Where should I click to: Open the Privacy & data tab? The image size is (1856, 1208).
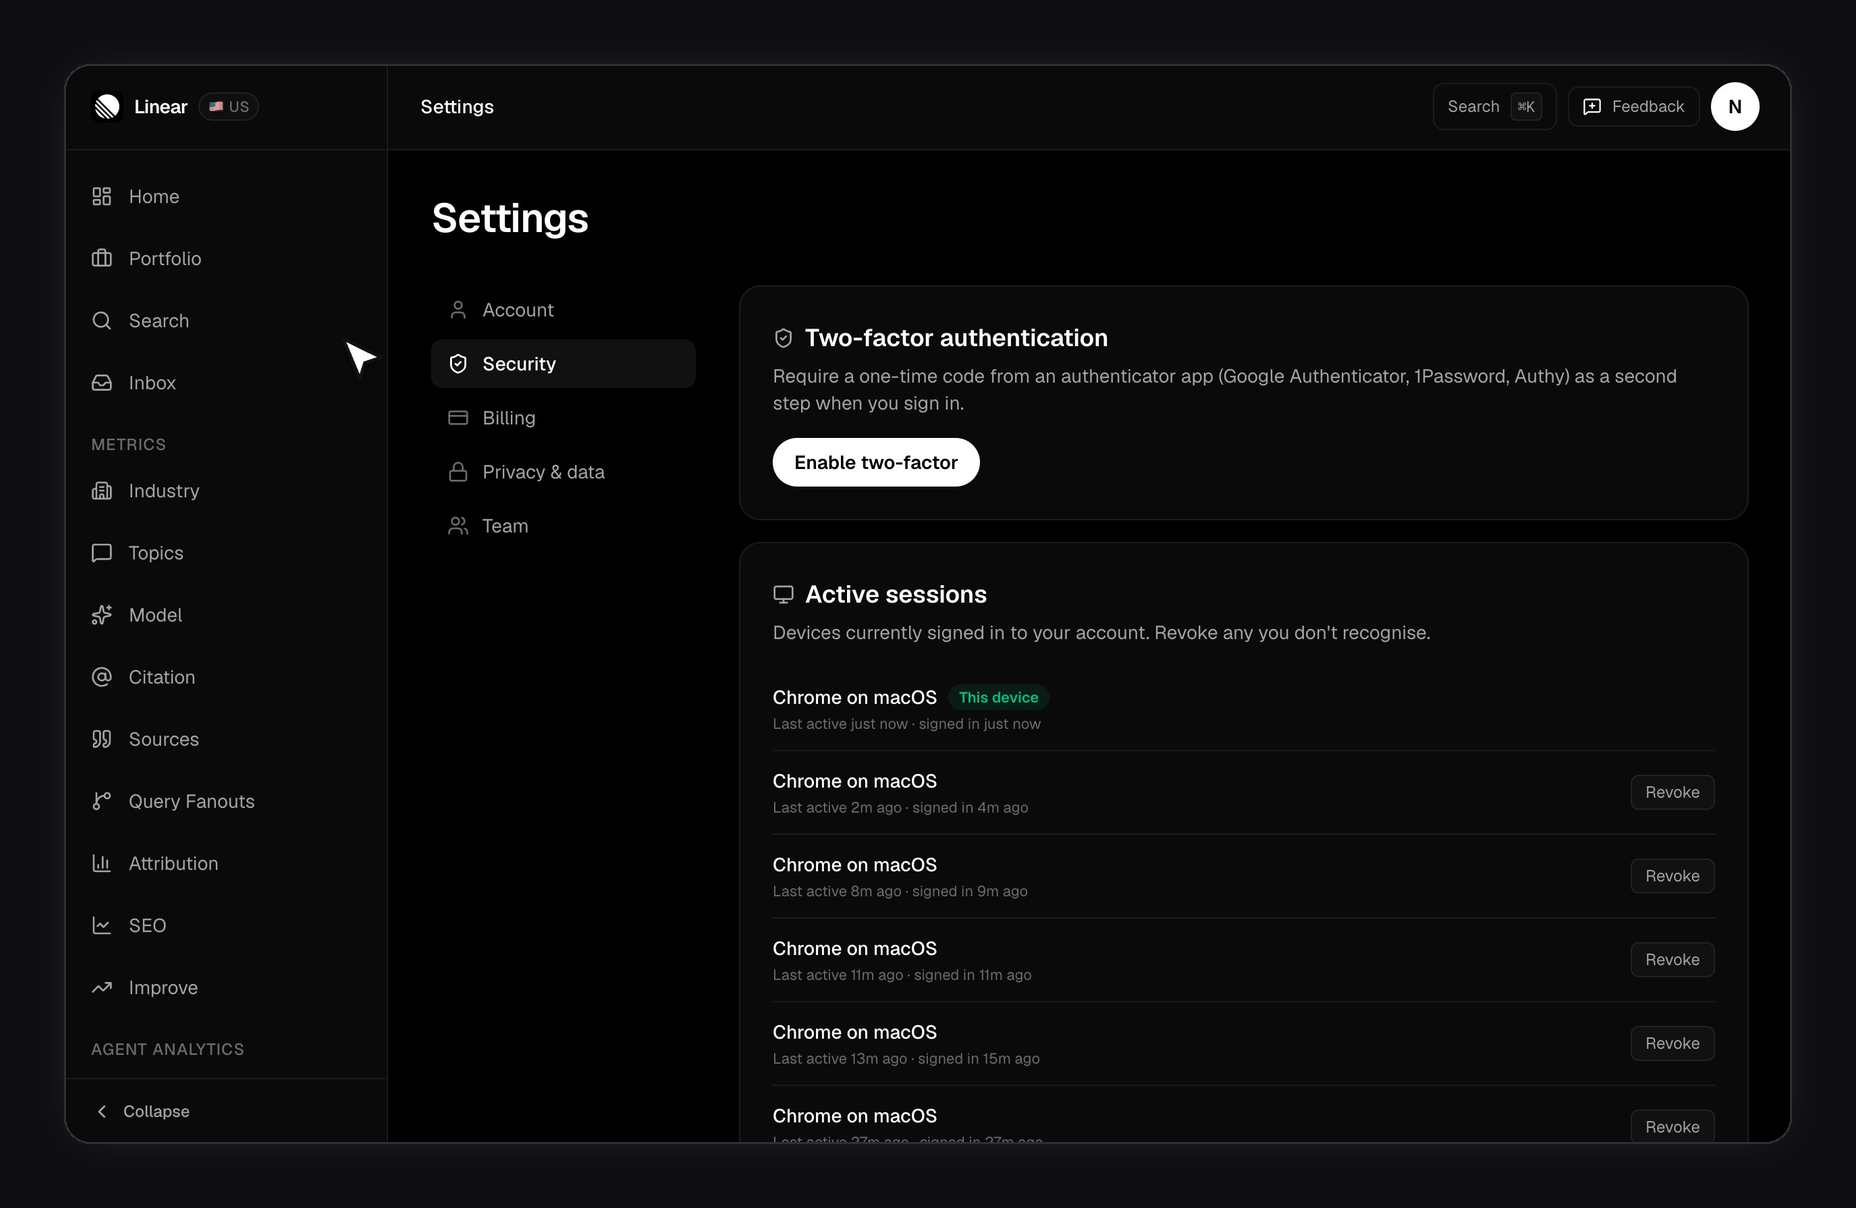pyautogui.click(x=563, y=472)
